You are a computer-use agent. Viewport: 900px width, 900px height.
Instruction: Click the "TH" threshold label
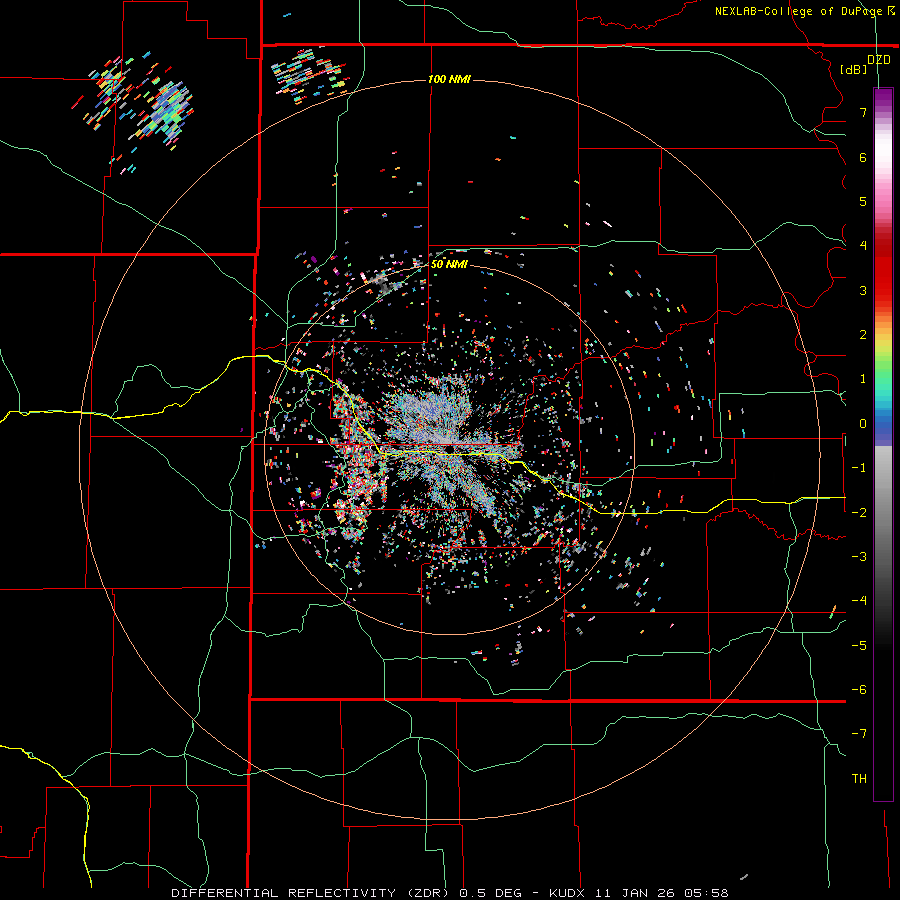coord(859,779)
